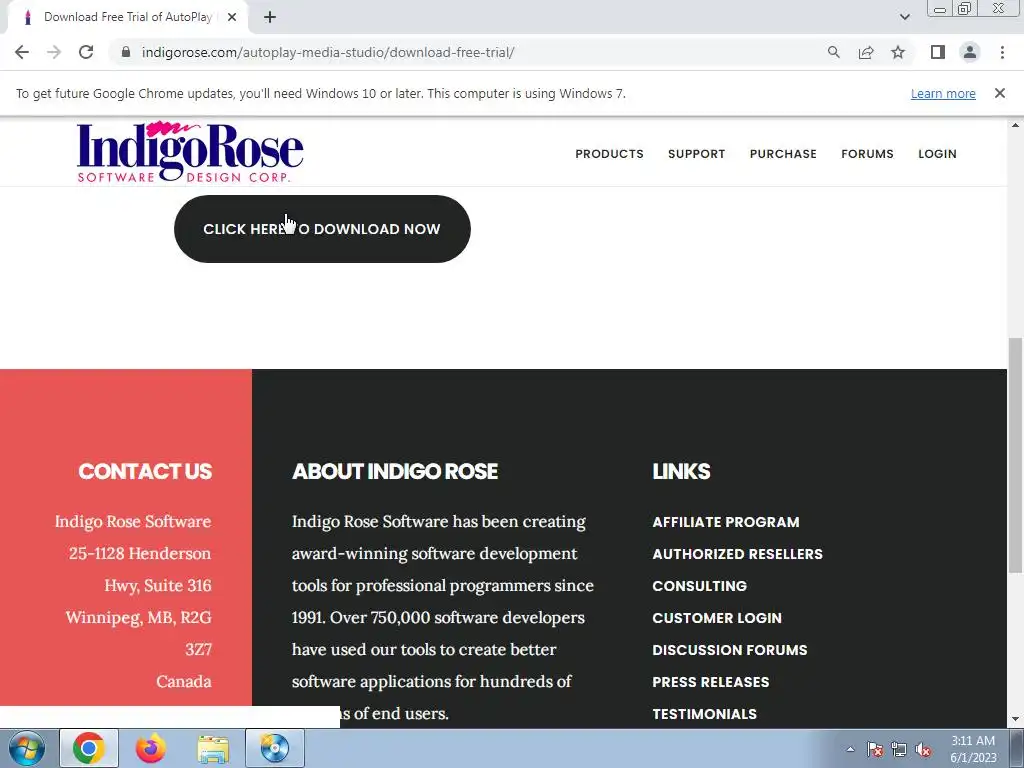The height and width of the screenshot is (768, 1024).
Task: Share this page via share icon
Action: (x=866, y=52)
